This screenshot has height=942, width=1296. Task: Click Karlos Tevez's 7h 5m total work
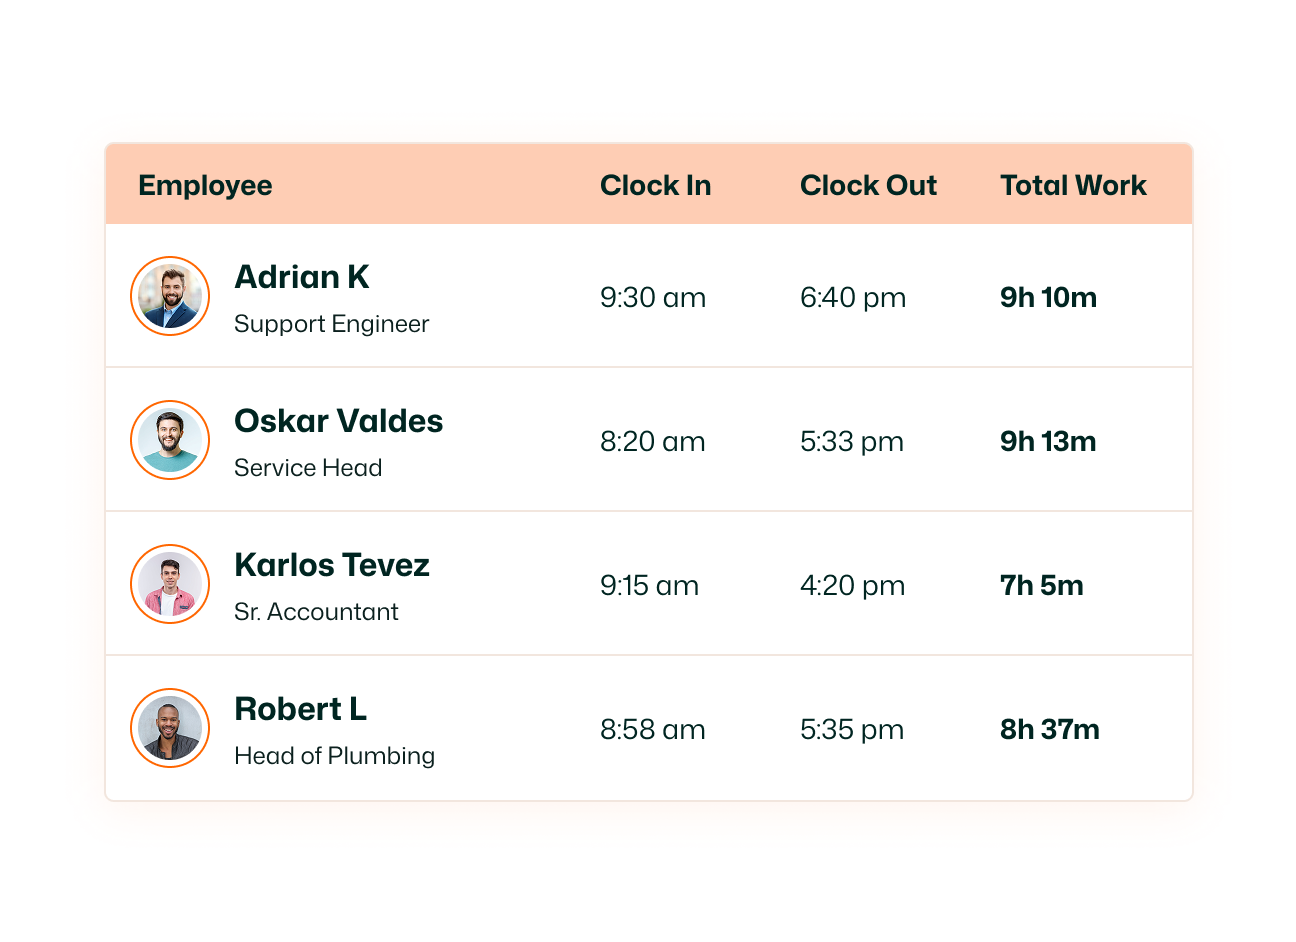point(1042,585)
